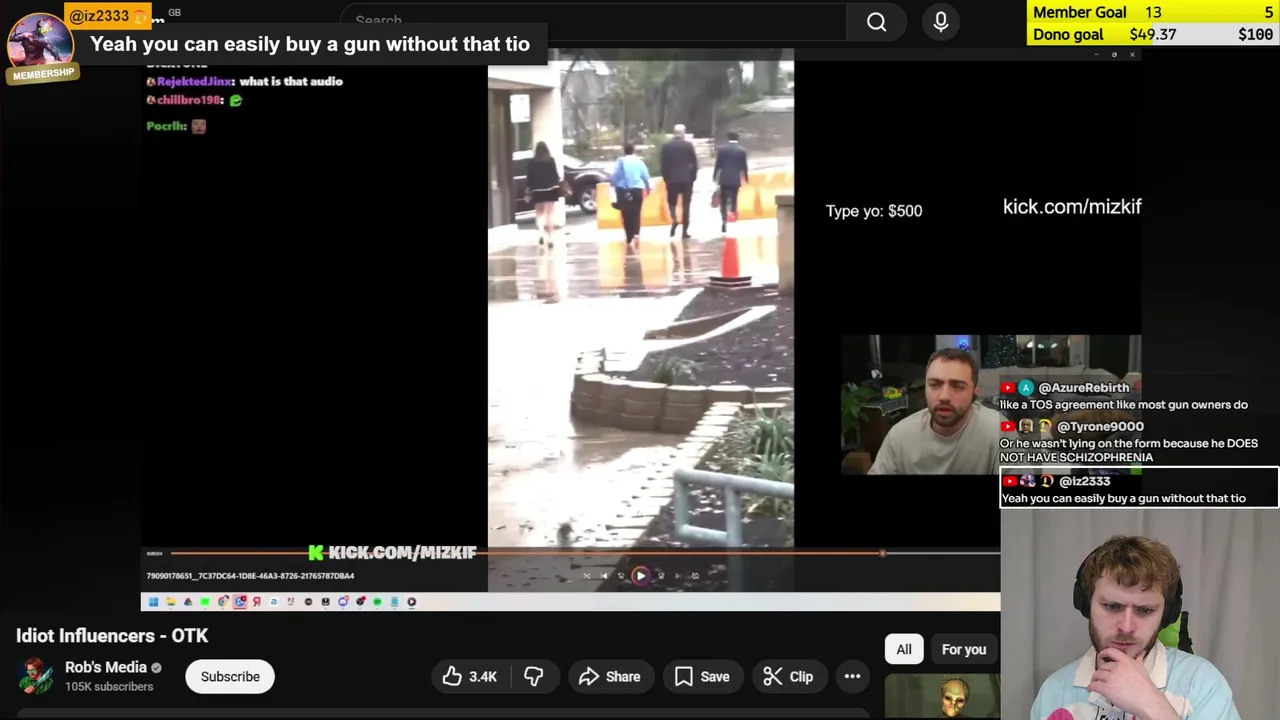1280x720 pixels.
Task: Create a clip using Clip button
Action: [x=788, y=677]
